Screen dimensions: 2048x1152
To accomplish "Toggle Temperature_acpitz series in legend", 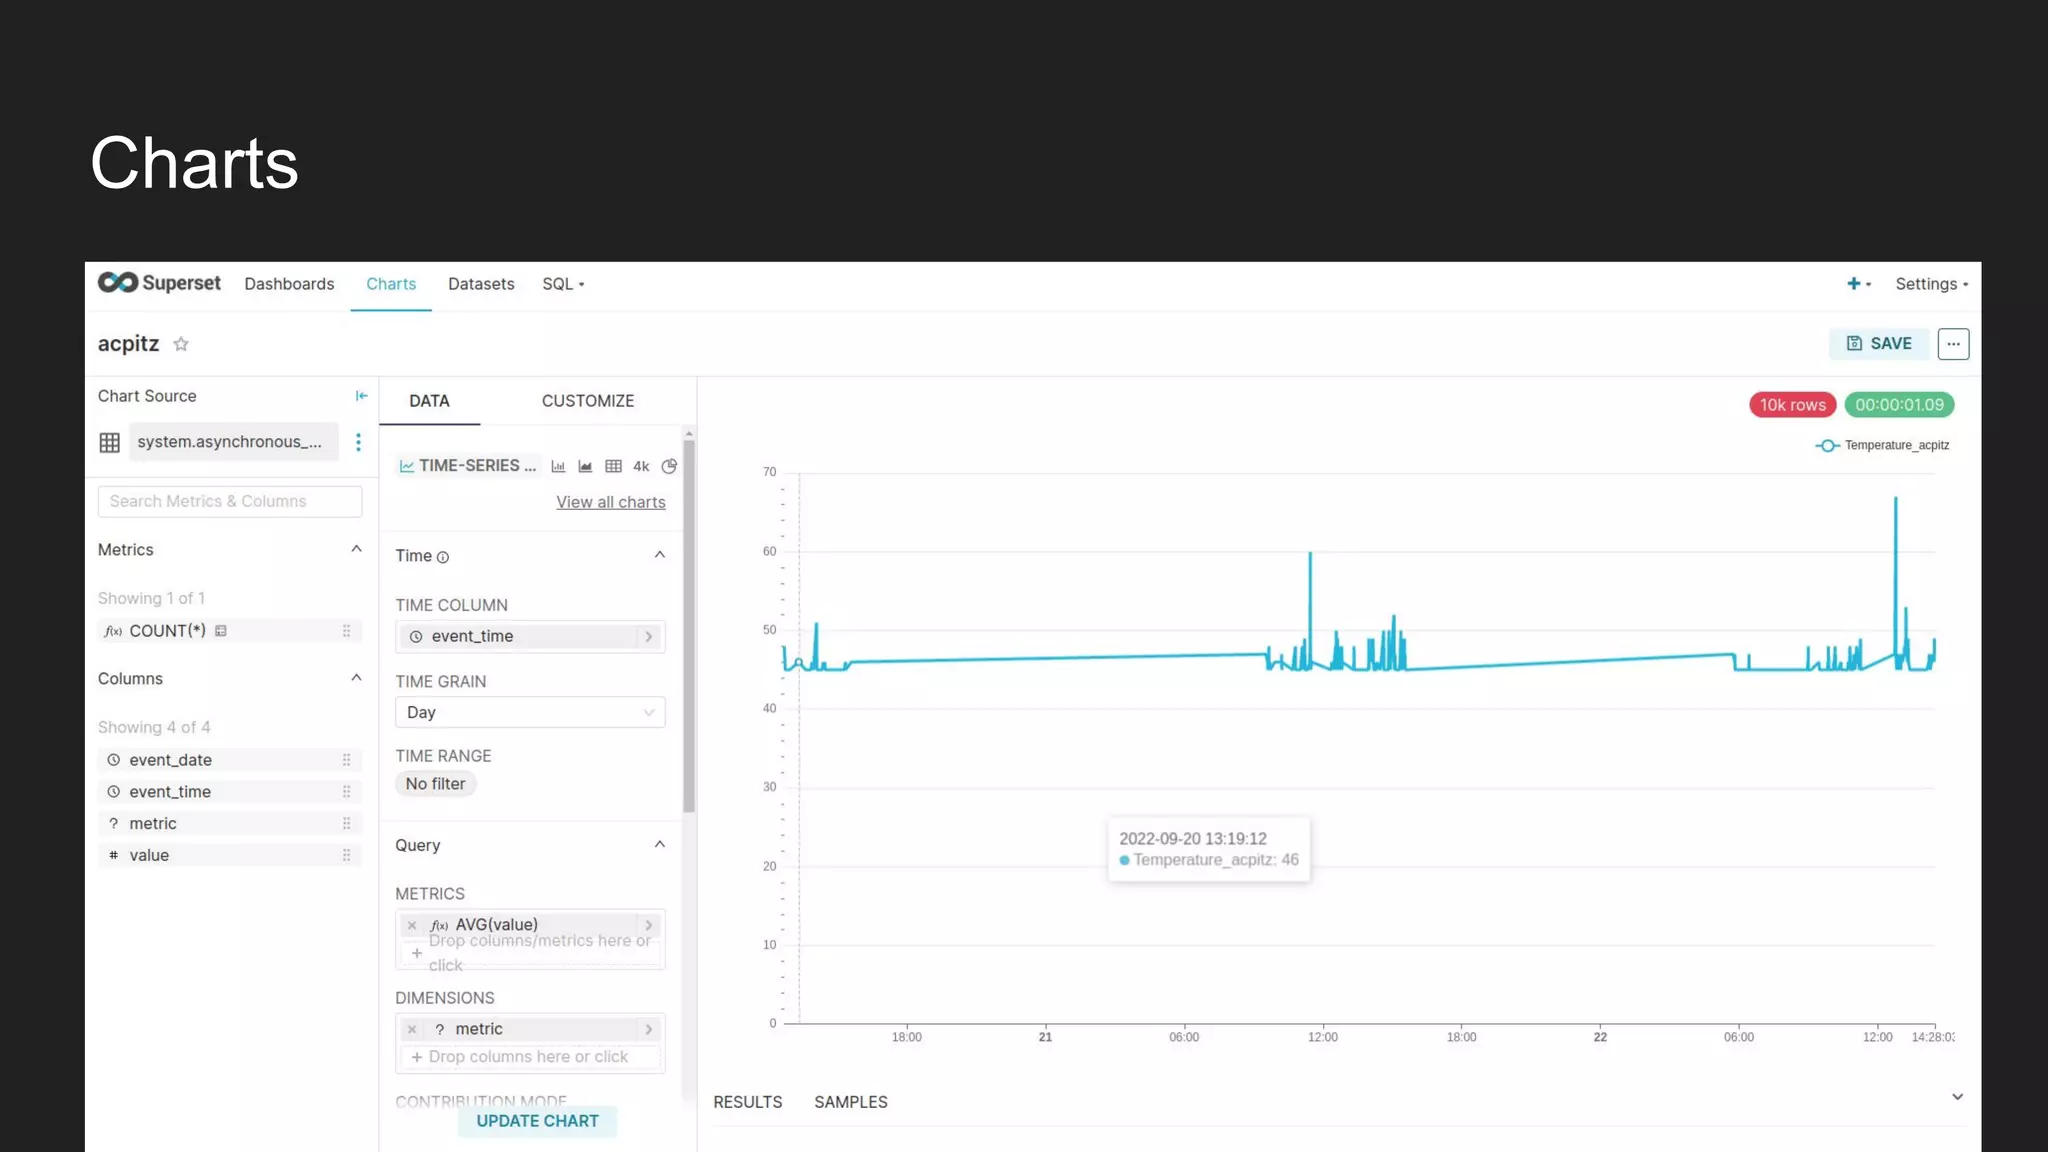I will click(1882, 445).
